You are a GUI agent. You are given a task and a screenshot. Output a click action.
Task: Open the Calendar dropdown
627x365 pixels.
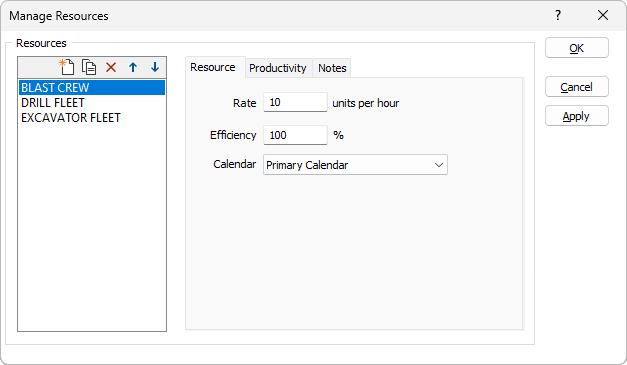tap(355, 165)
